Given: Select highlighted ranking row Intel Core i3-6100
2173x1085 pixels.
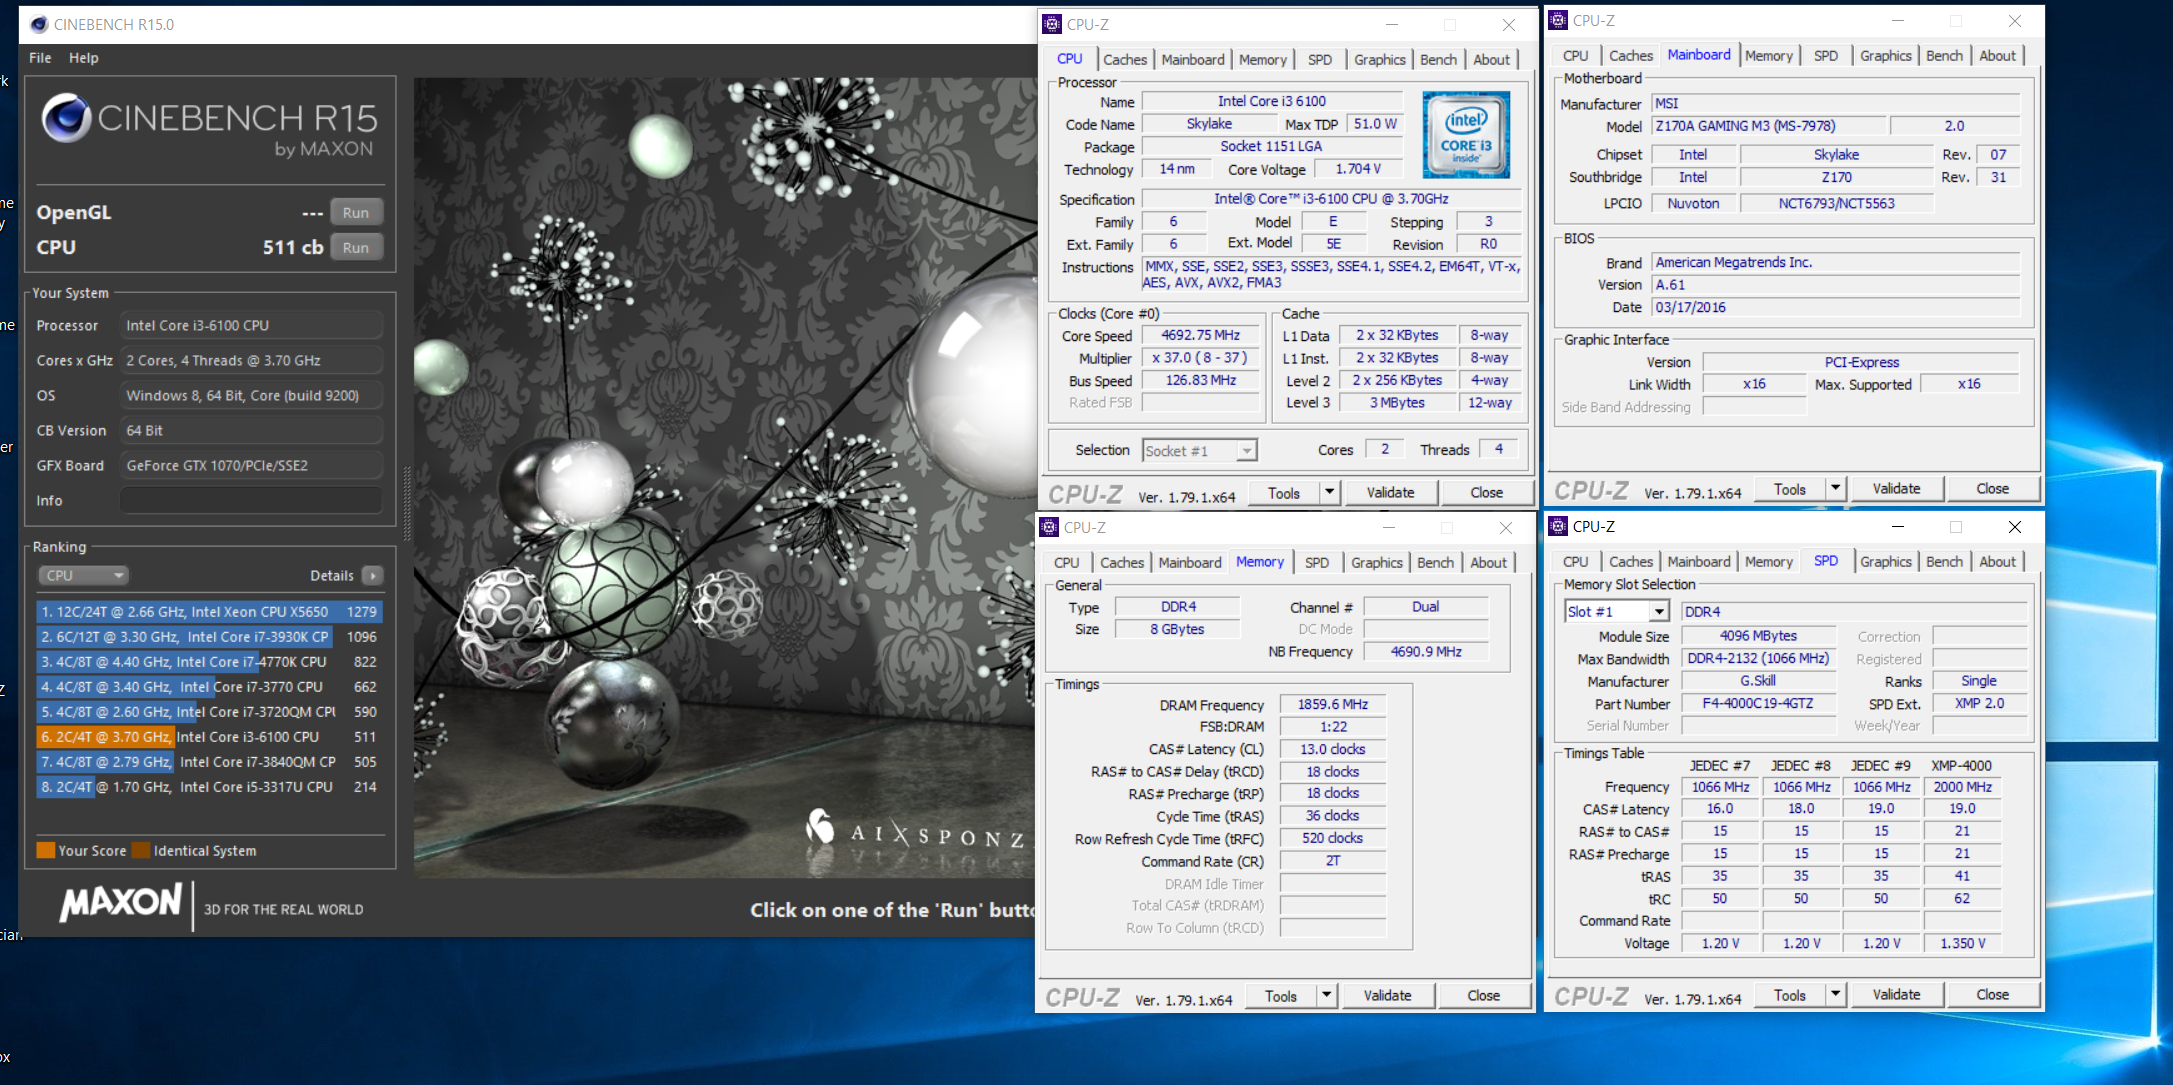Looking at the screenshot, I should [x=209, y=736].
